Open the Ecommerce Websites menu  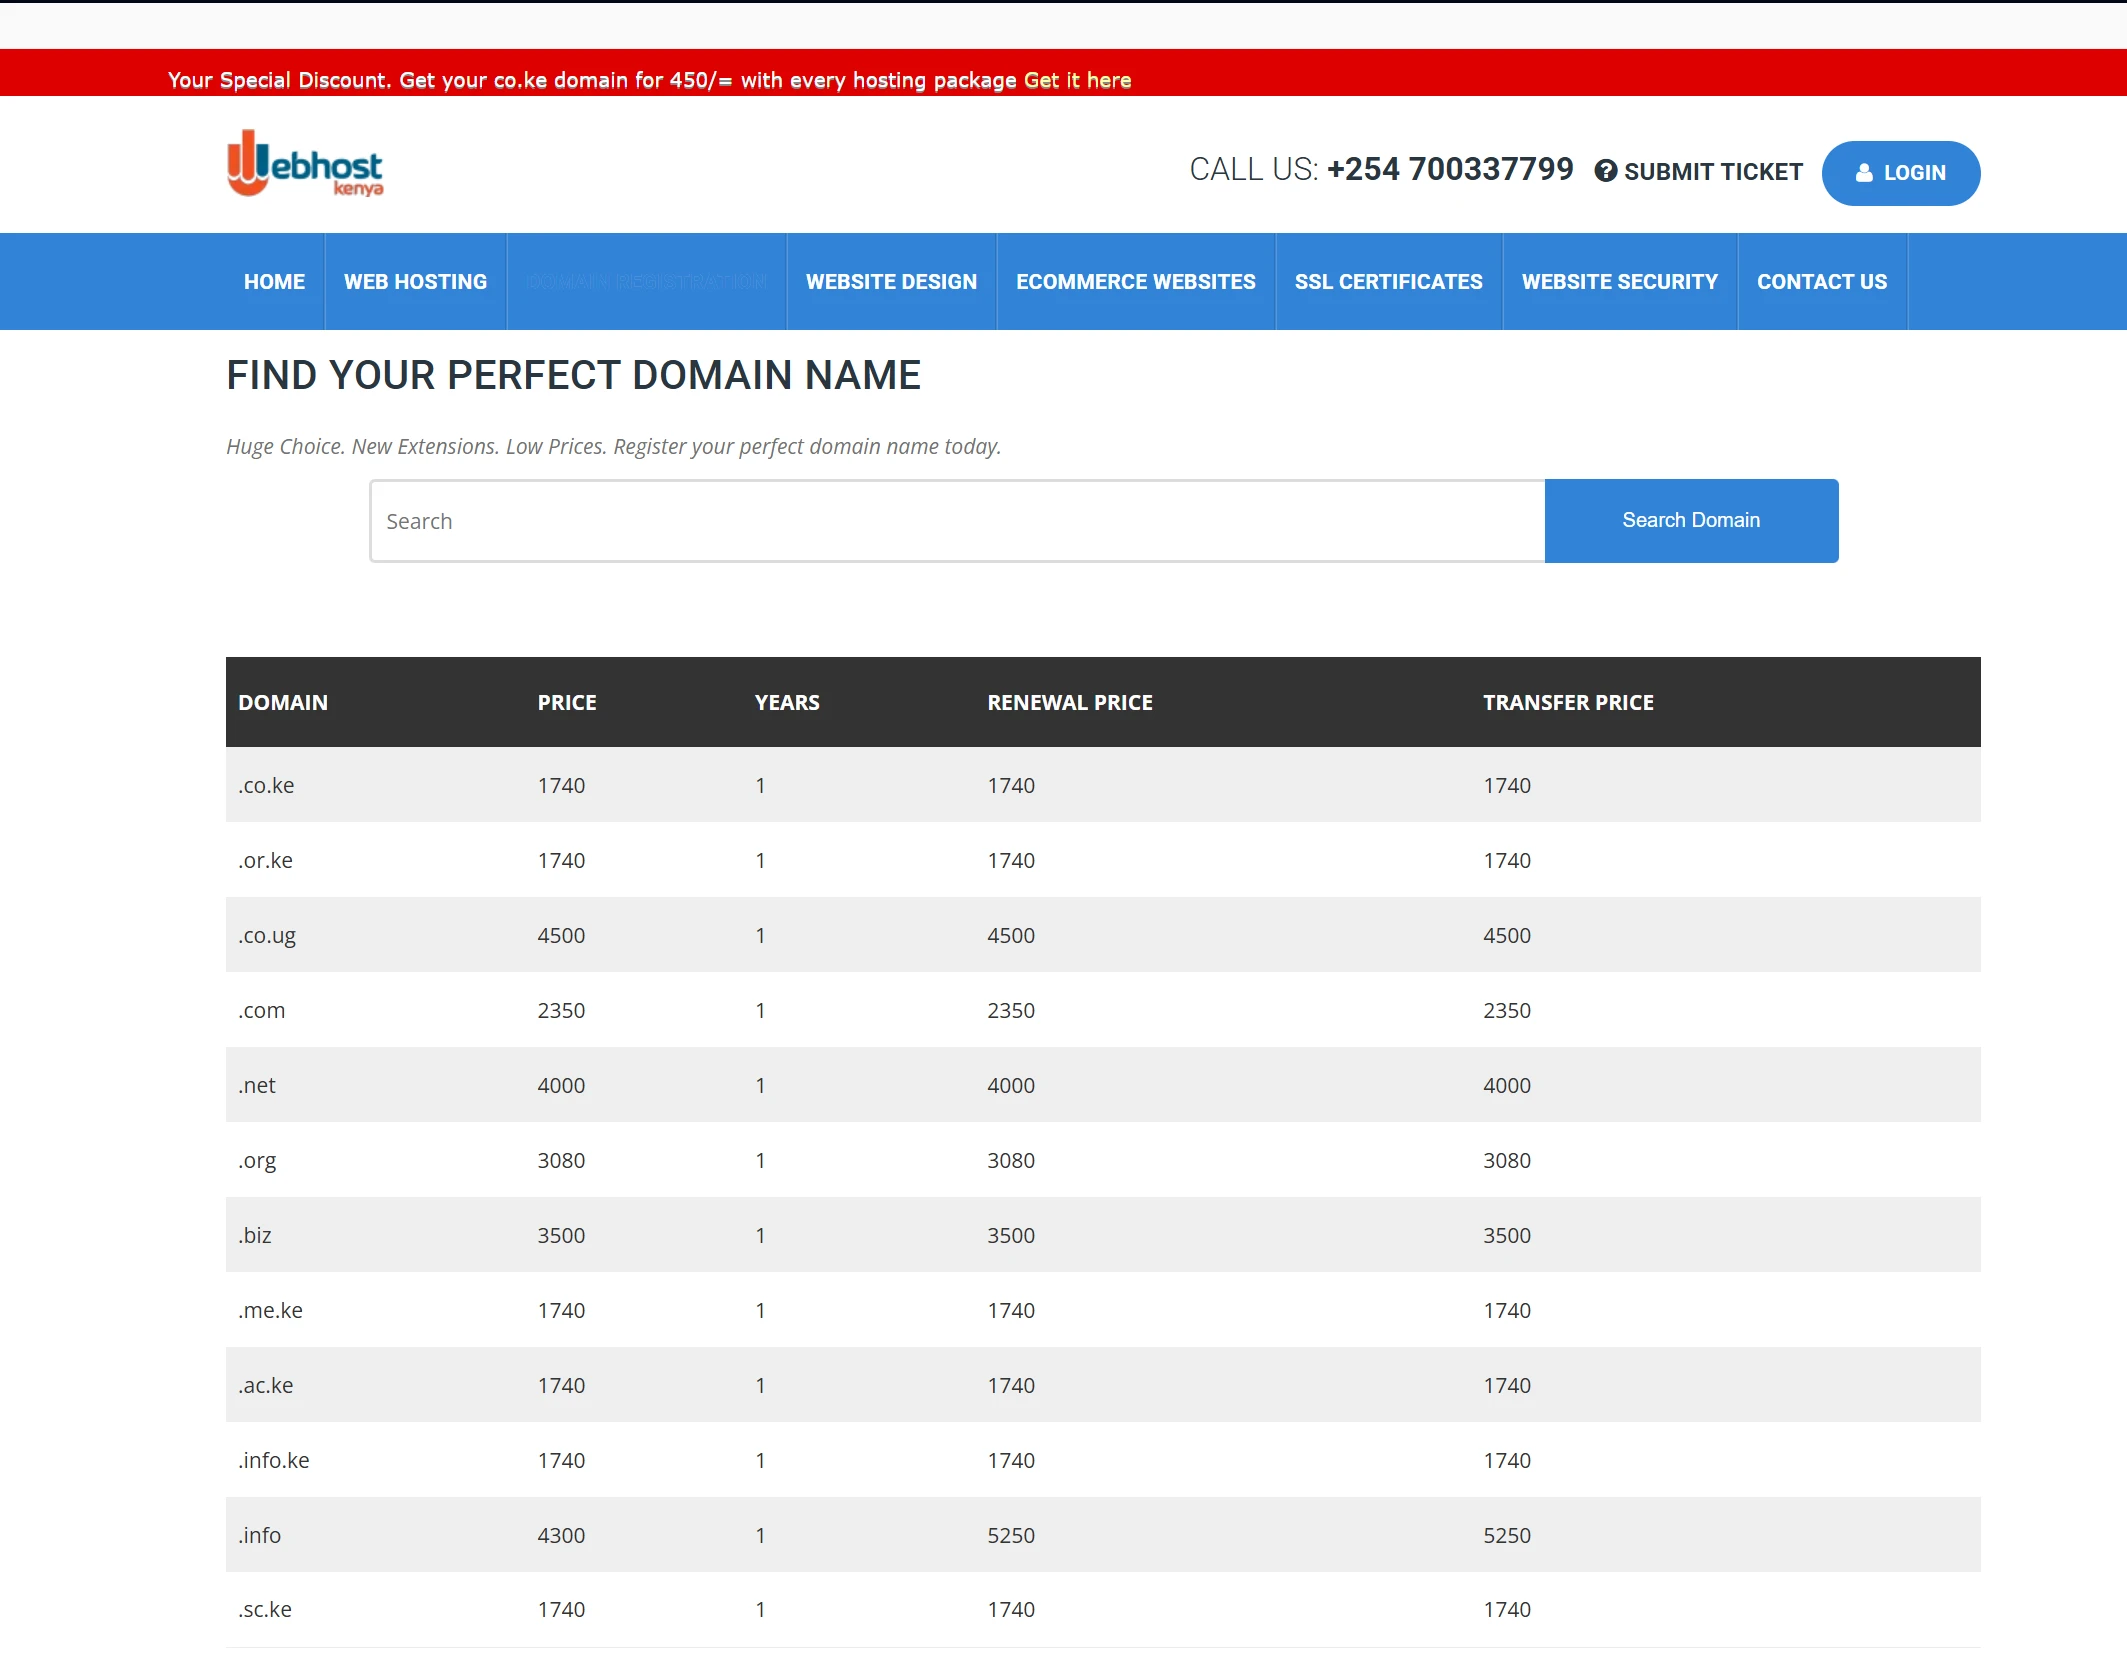pyautogui.click(x=1135, y=282)
